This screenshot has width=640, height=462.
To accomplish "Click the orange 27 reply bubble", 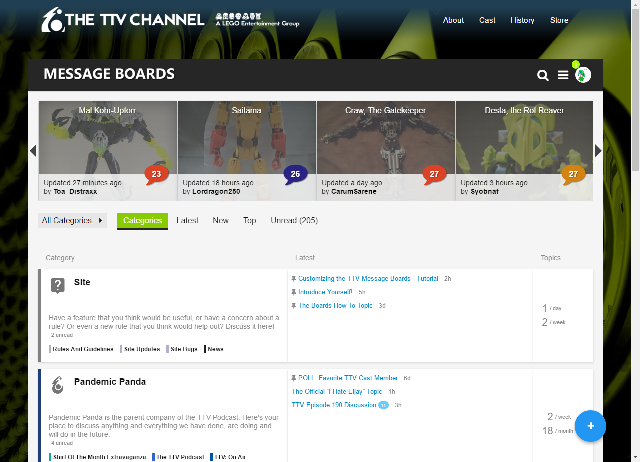I will coord(573,175).
